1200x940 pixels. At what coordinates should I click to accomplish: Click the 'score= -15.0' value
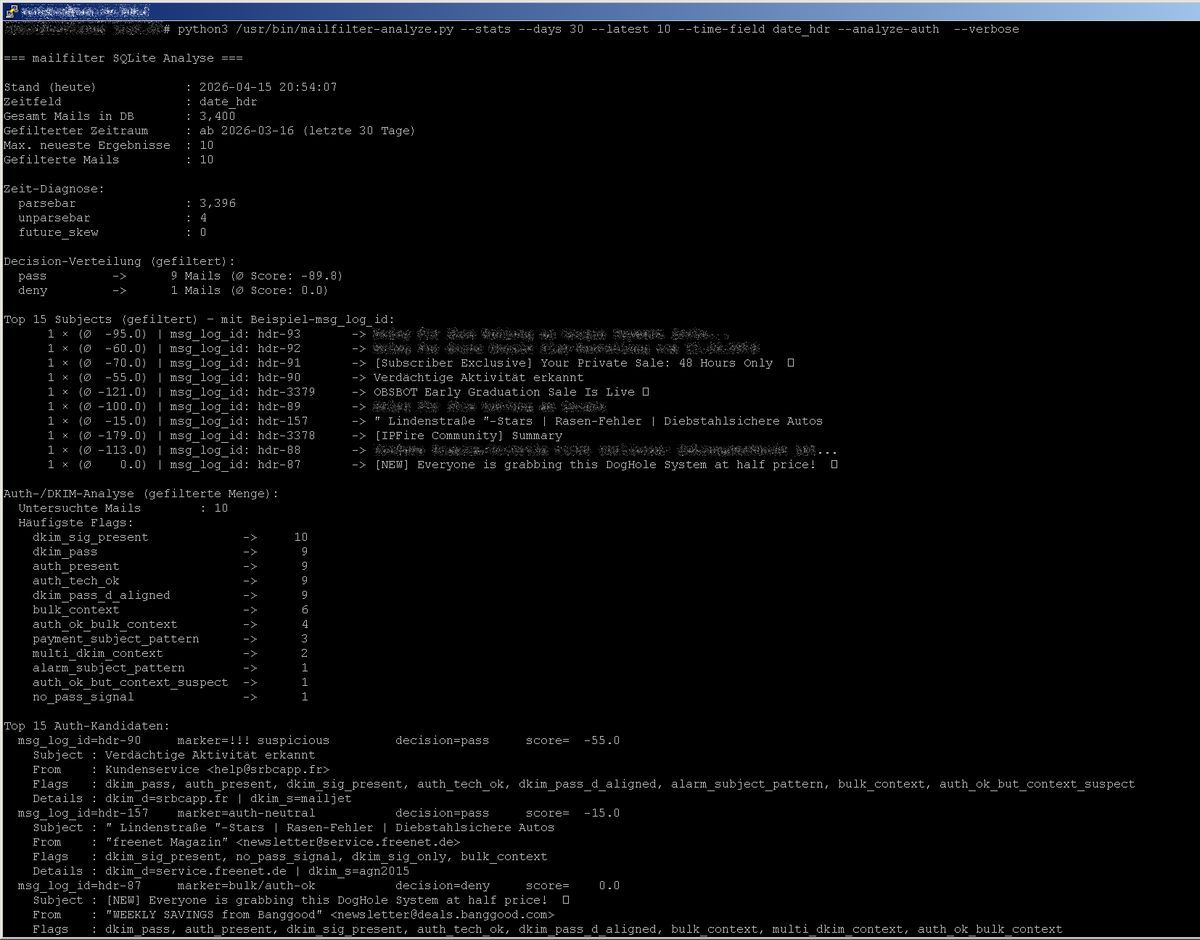tap(573, 813)
